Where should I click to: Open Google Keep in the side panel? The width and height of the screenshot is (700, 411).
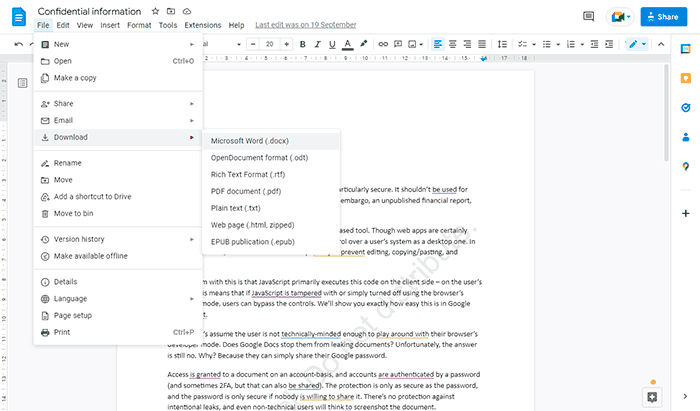pos(686,78)
